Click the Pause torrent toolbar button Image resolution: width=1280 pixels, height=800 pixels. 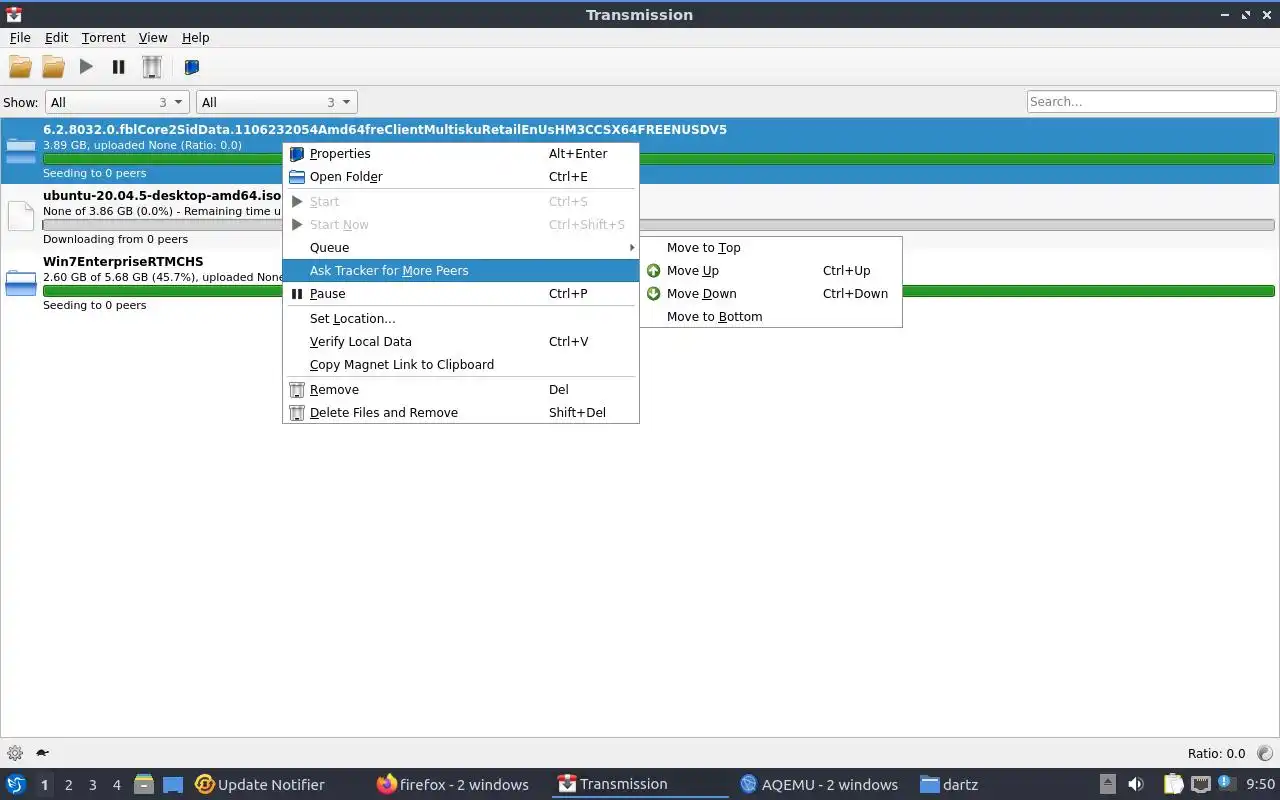(118, 67)
